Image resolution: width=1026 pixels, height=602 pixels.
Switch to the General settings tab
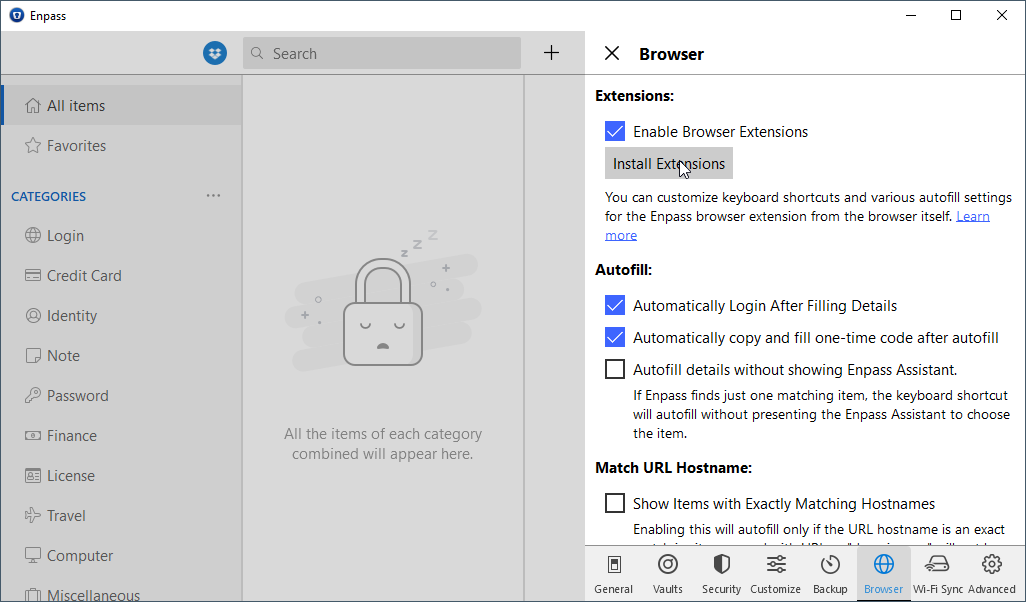[613, 573]
